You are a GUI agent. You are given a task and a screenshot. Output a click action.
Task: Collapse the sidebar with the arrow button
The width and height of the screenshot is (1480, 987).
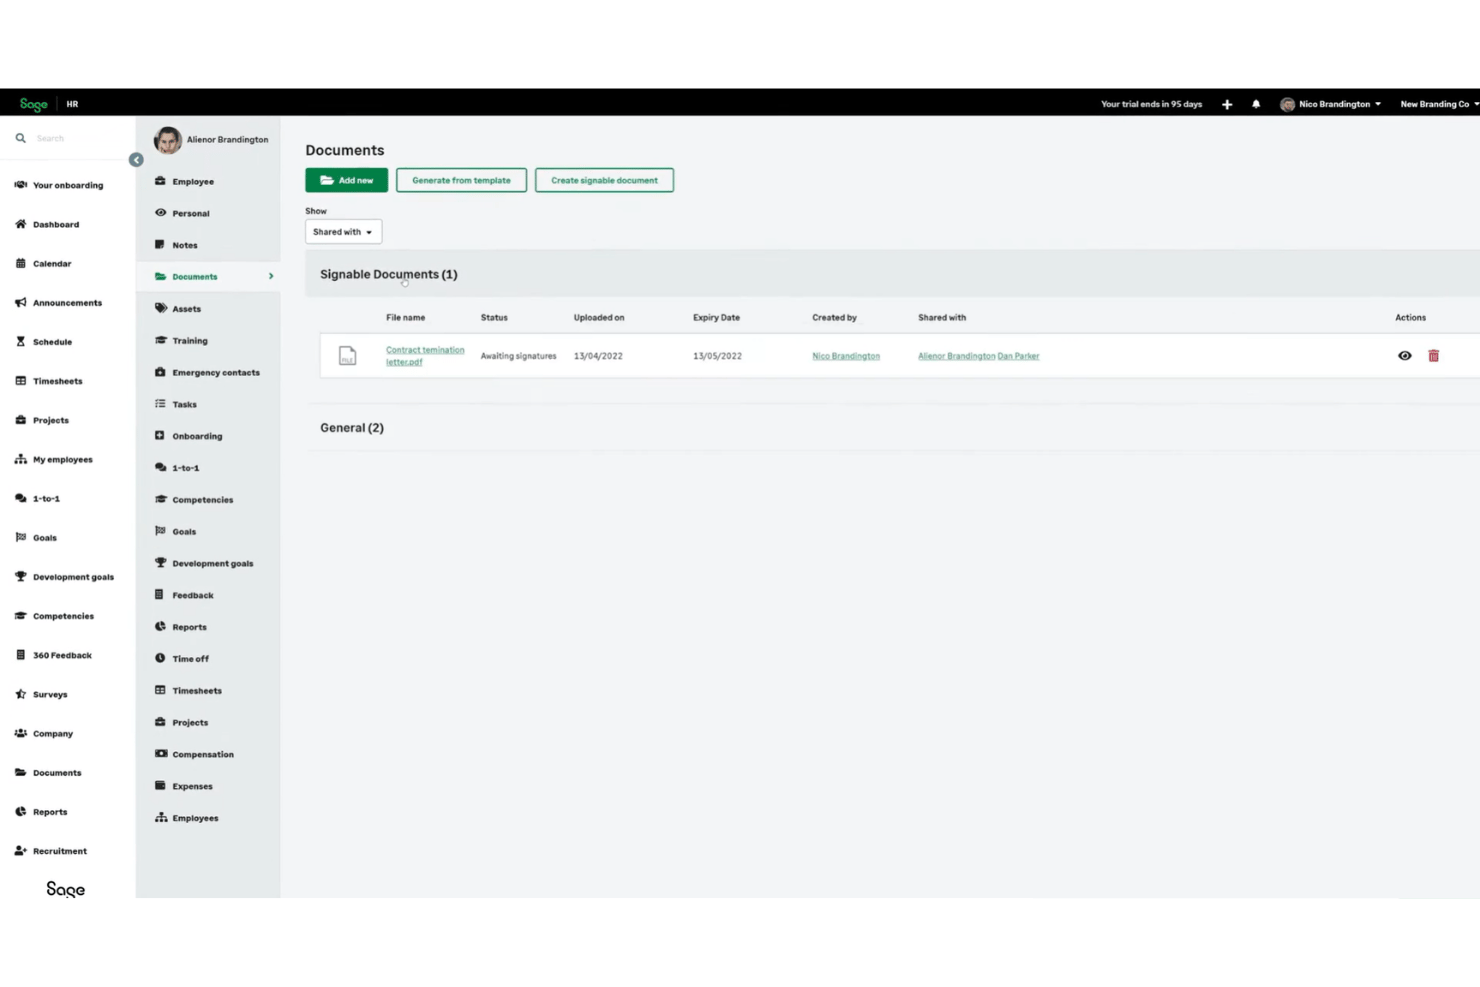coord(136,160)
